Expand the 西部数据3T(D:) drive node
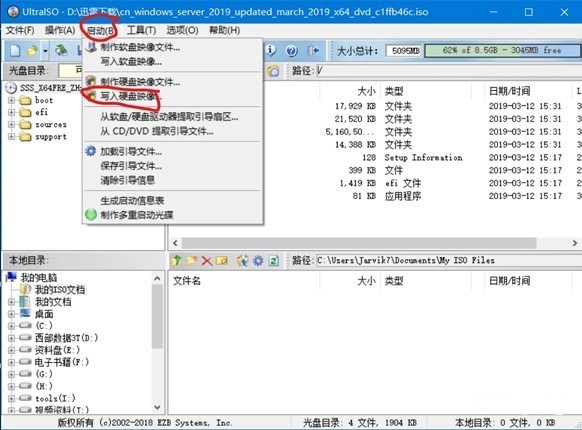Screen dimensions: 582x430 pos(12,338)
